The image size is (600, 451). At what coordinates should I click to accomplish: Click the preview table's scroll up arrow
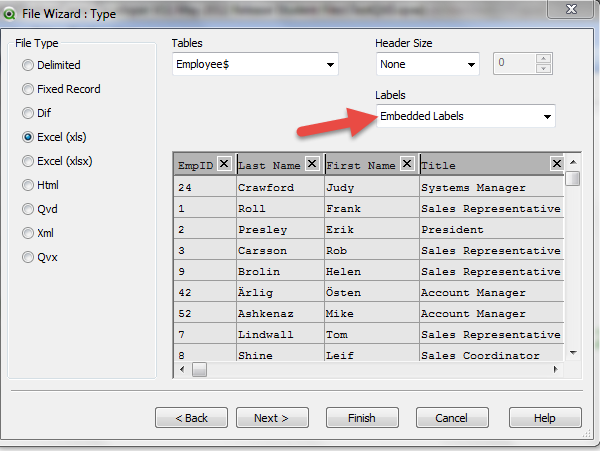pos(573,162)
